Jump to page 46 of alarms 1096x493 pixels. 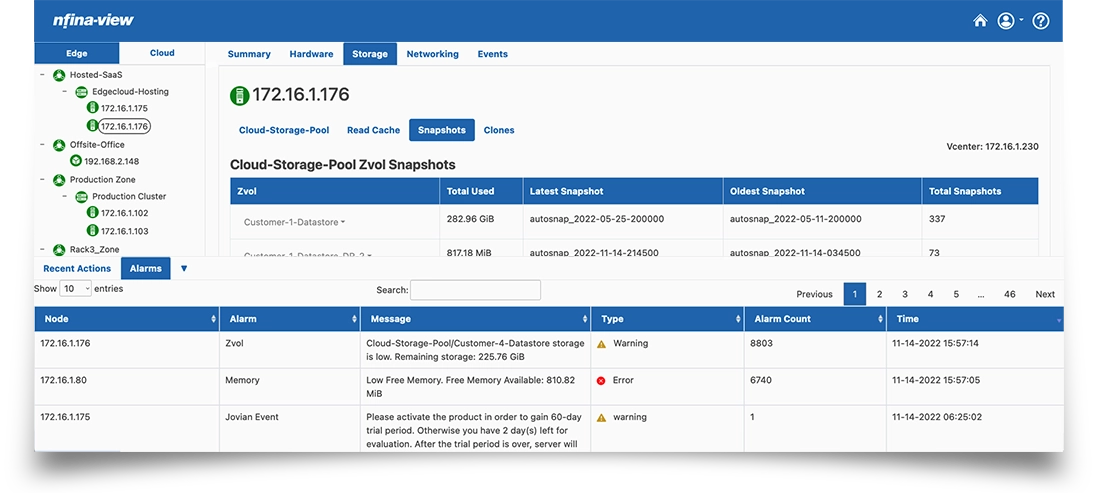[1009, 294]
